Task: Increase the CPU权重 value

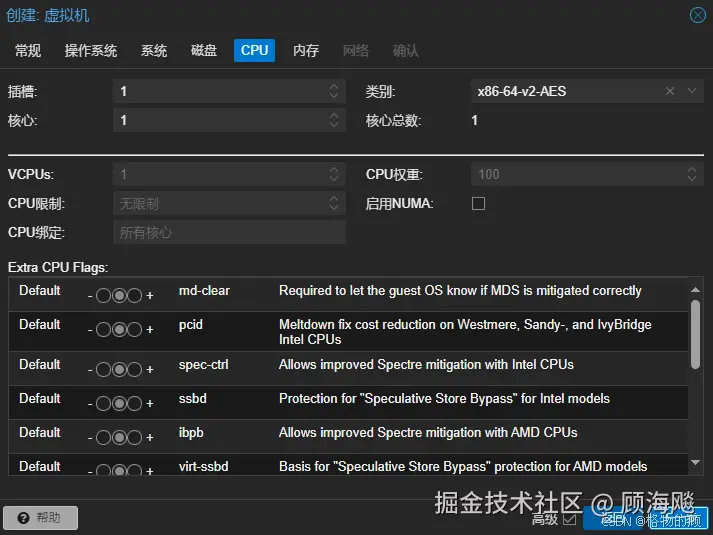Action: pos(692,169)
